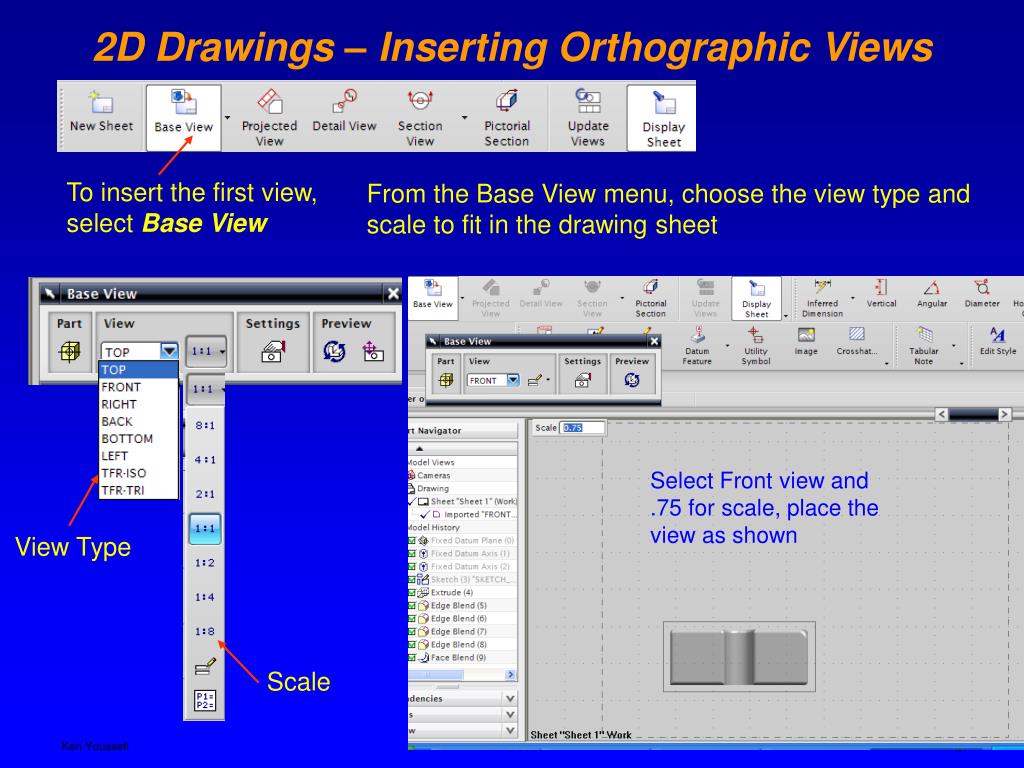Click the Vertical dimension tool
1024x768 pixels.
(x=881, y=294)
